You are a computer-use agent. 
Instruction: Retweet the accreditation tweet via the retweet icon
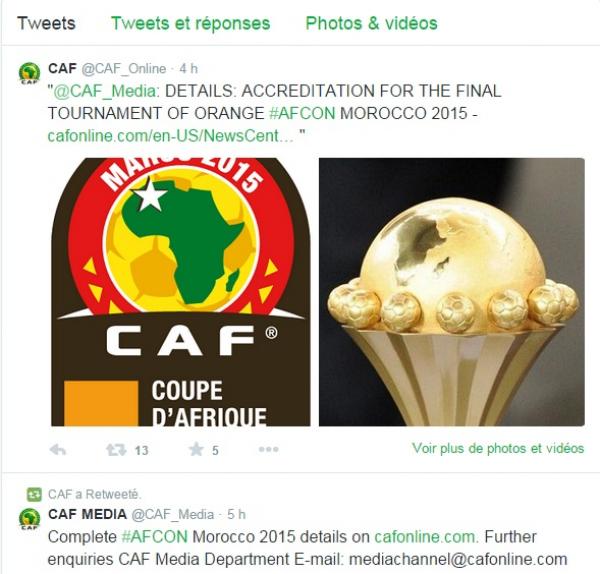click(116, 450)
